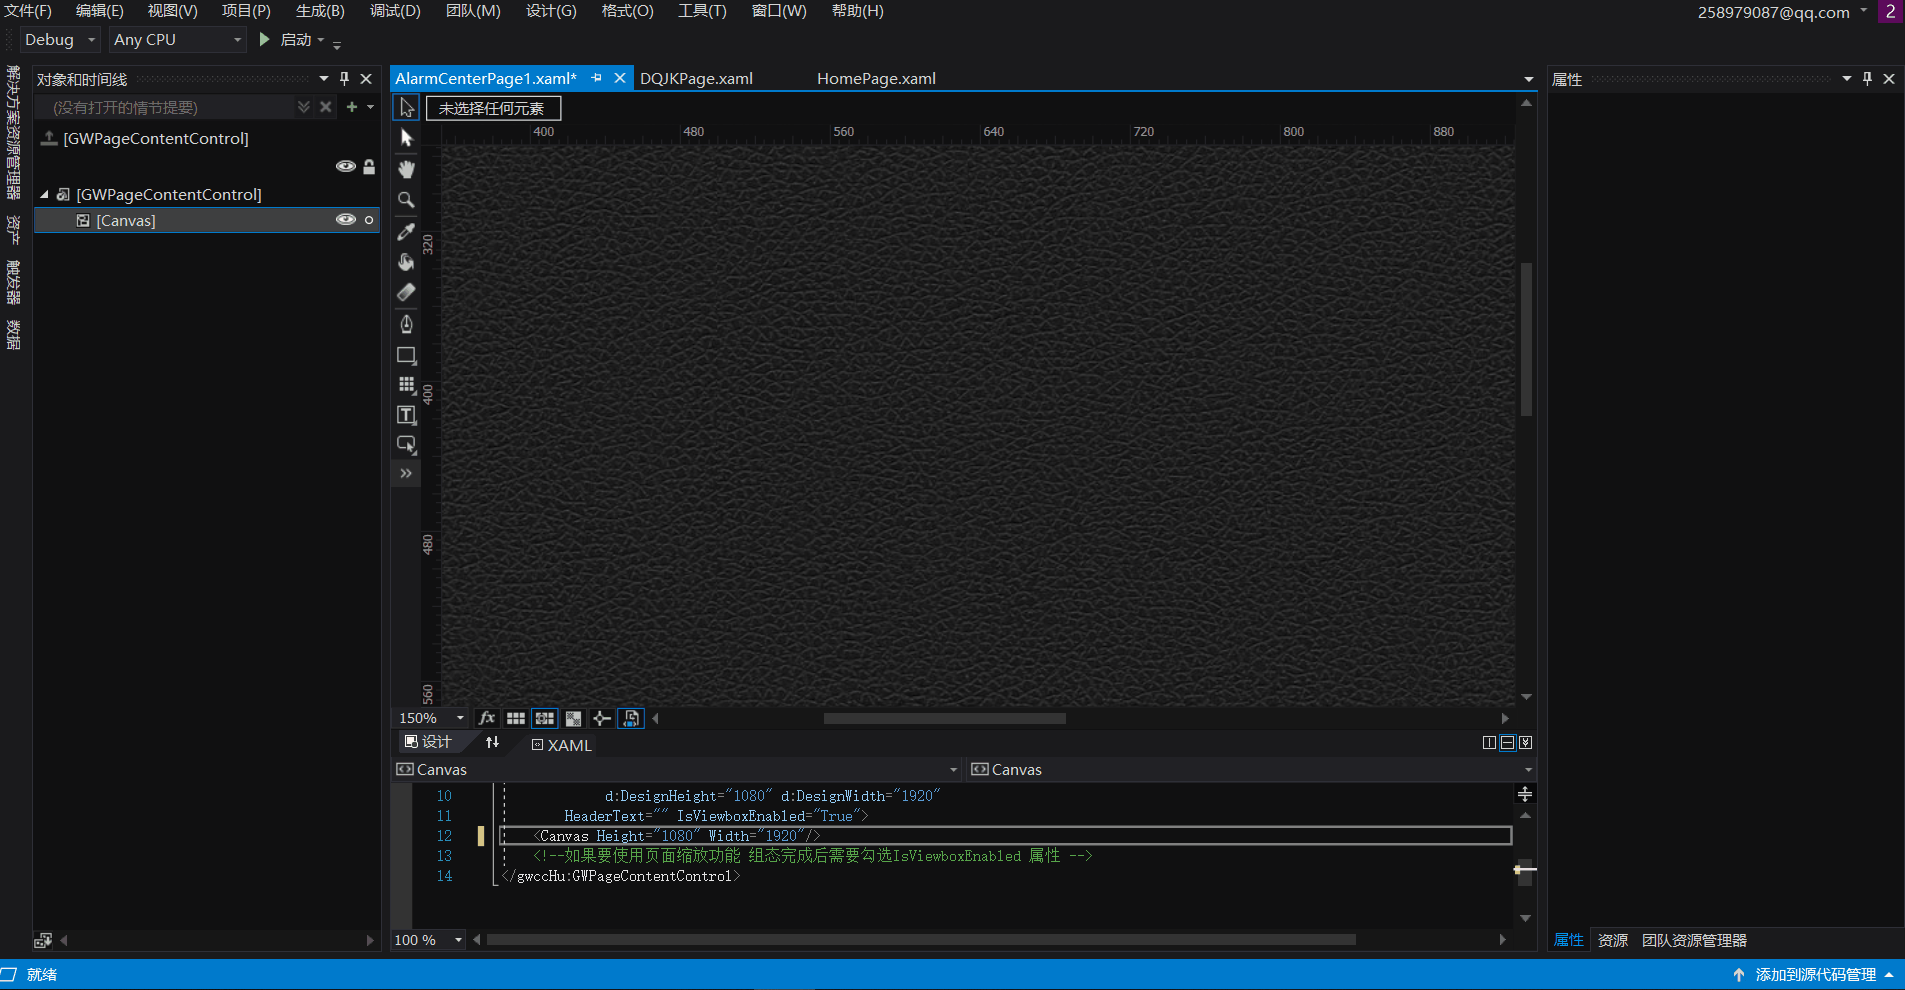Viewport: 1905px width, 990px height.
Task: Open the 150% designer zoom dropdown
Action: coord(460,718)
